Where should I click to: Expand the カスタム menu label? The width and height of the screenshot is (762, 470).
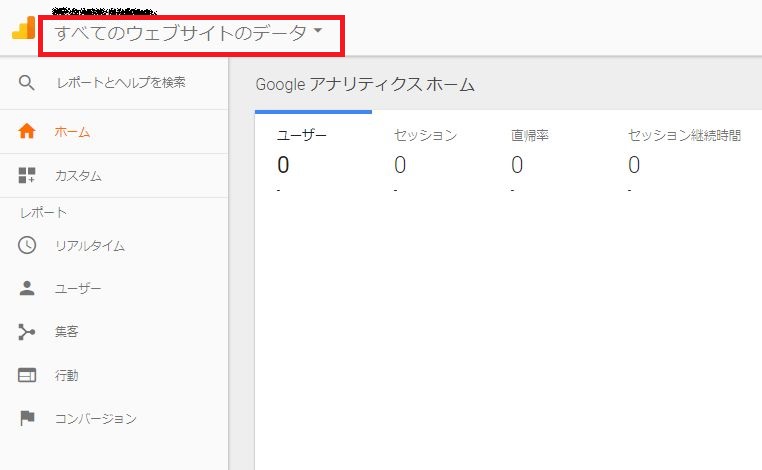coord(78,176)
